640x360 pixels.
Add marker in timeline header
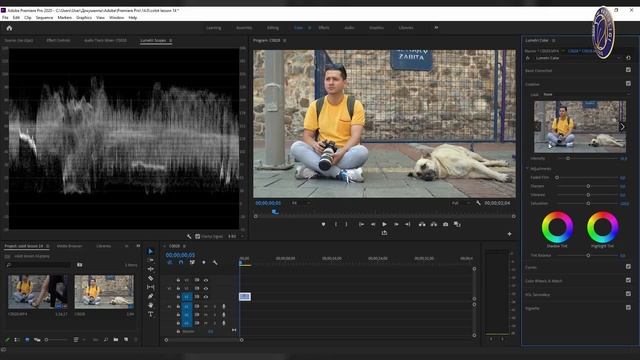(204, 262)
